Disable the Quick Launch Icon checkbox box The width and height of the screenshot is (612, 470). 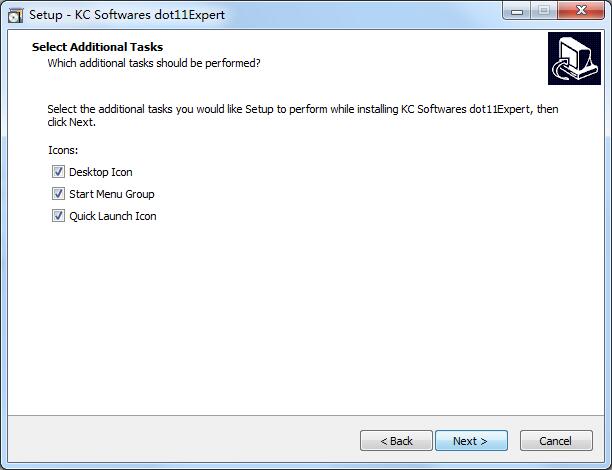[58, 216]
